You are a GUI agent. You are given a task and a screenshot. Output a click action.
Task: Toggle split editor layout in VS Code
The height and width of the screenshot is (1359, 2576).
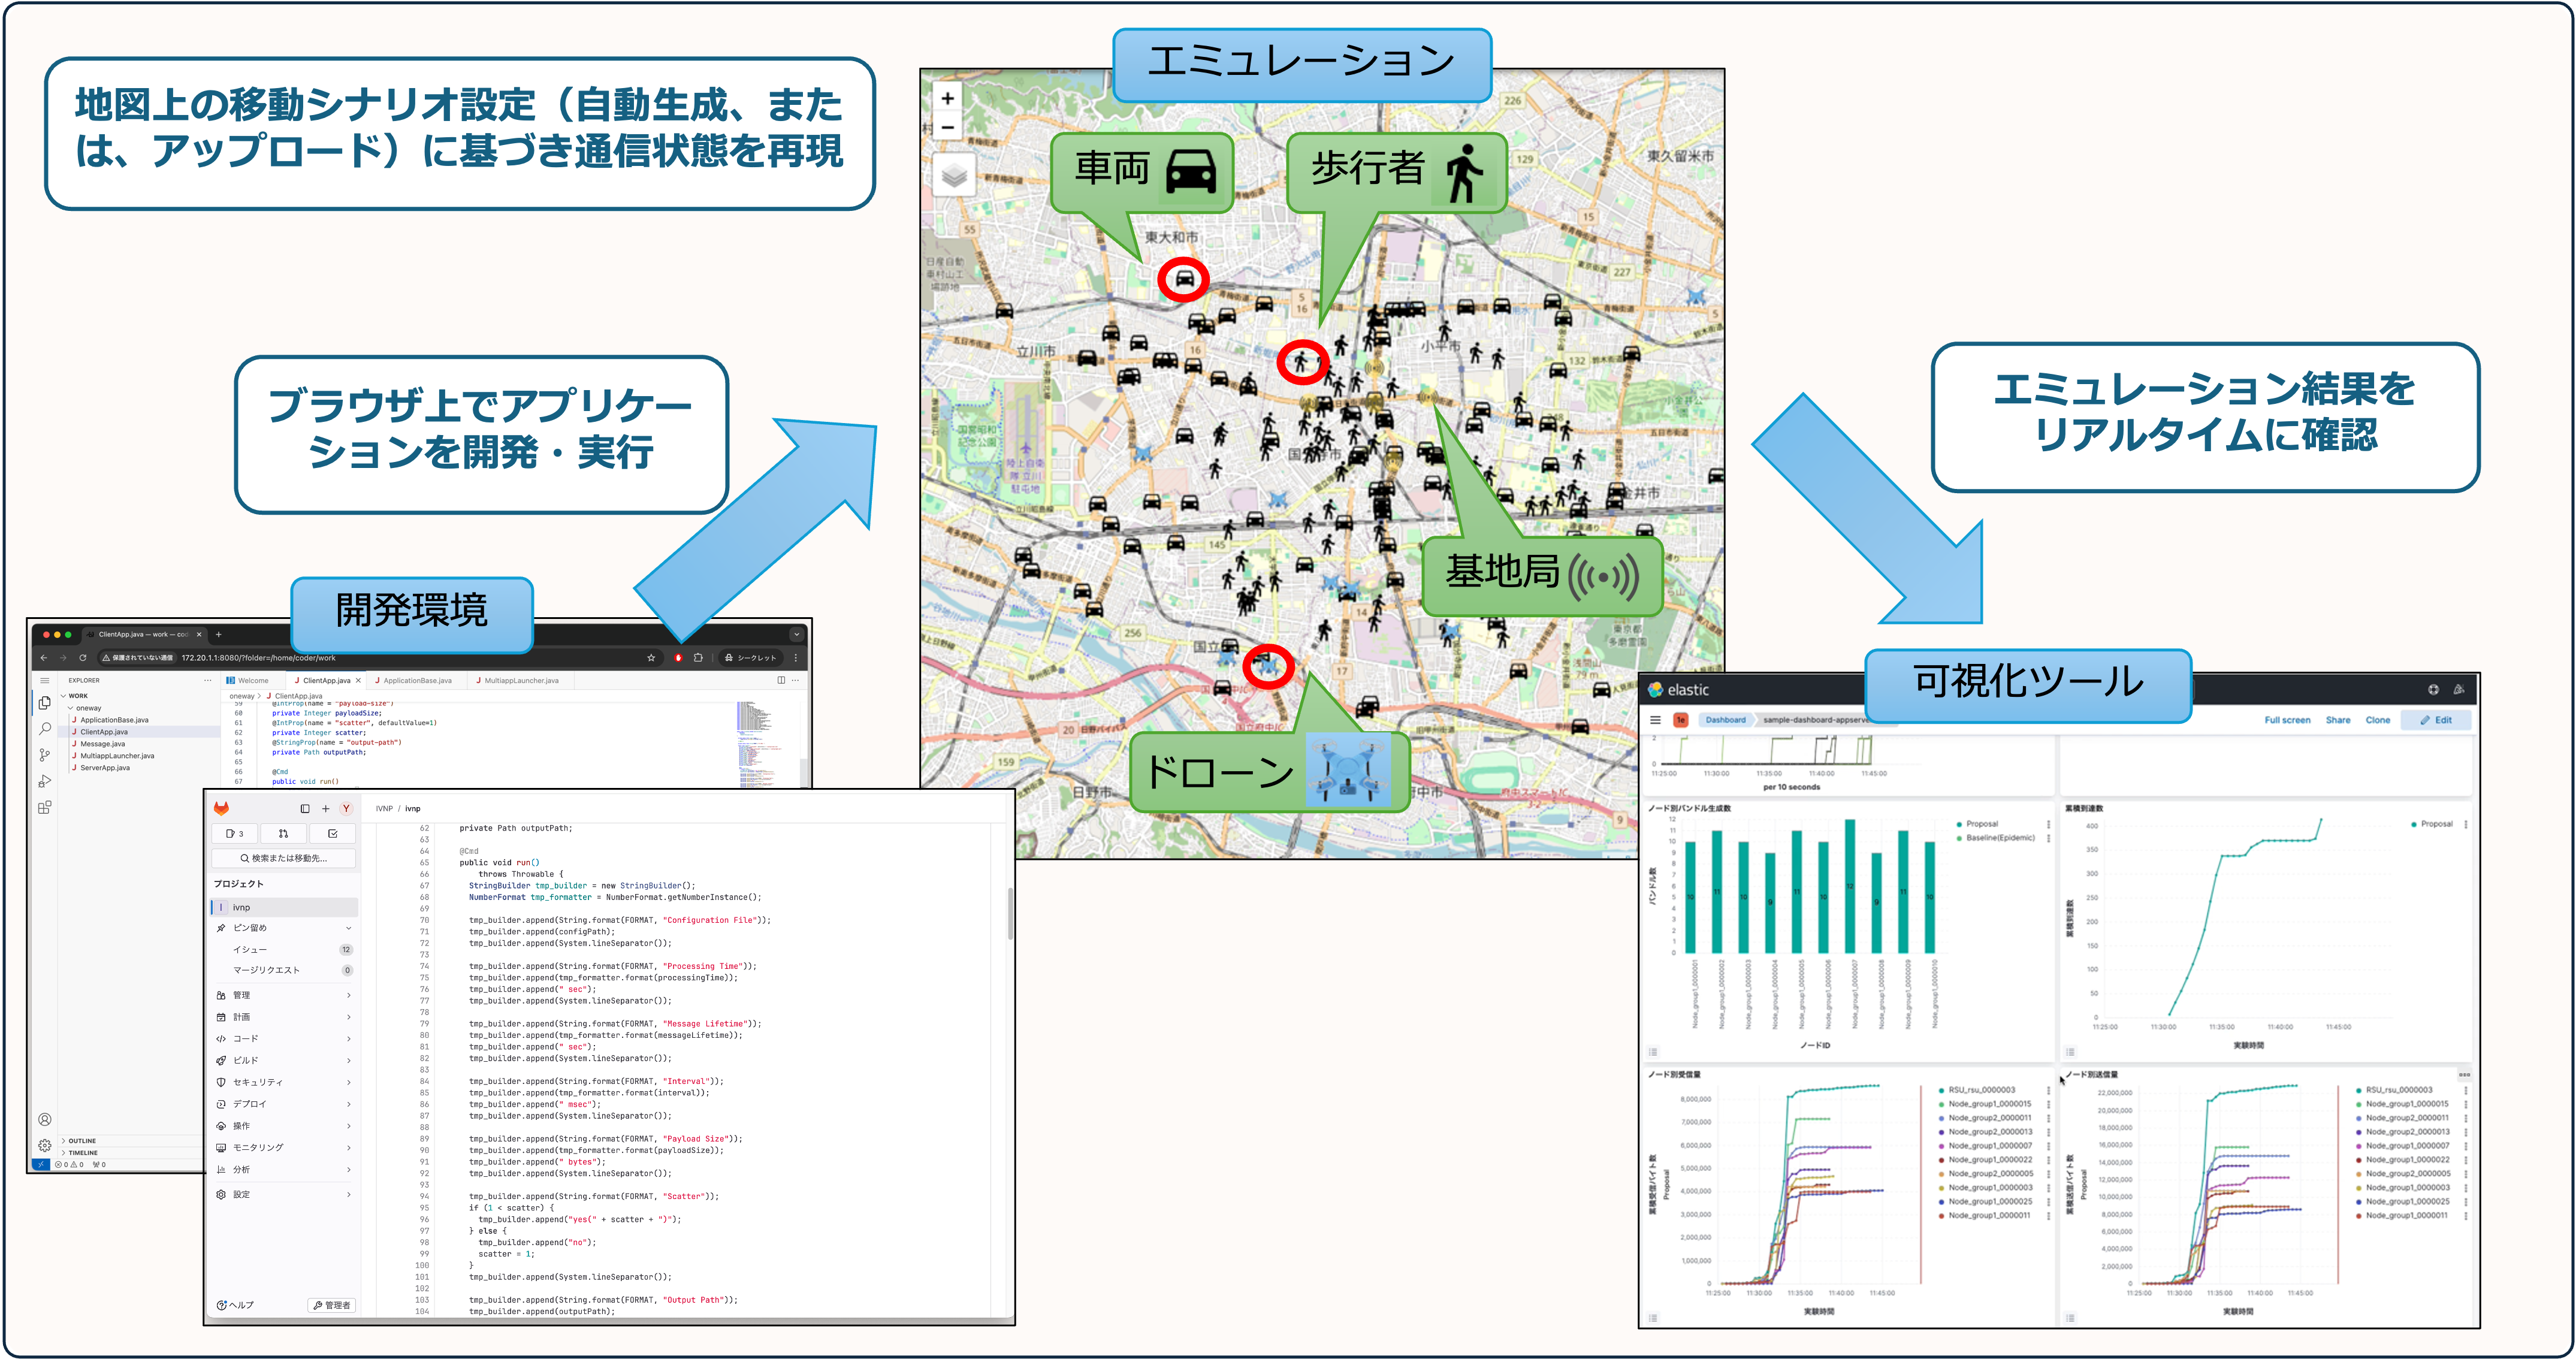coord(782,680)
